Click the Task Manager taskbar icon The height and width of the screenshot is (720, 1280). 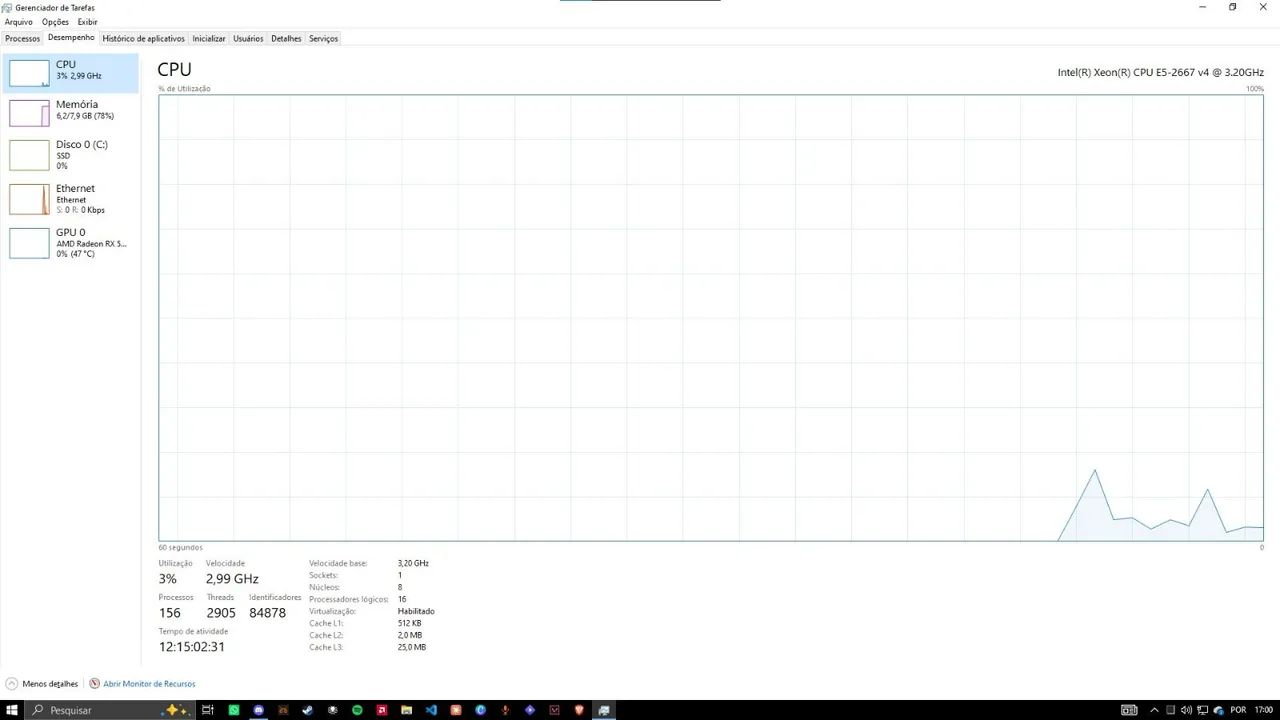click(x=604, y=710)
